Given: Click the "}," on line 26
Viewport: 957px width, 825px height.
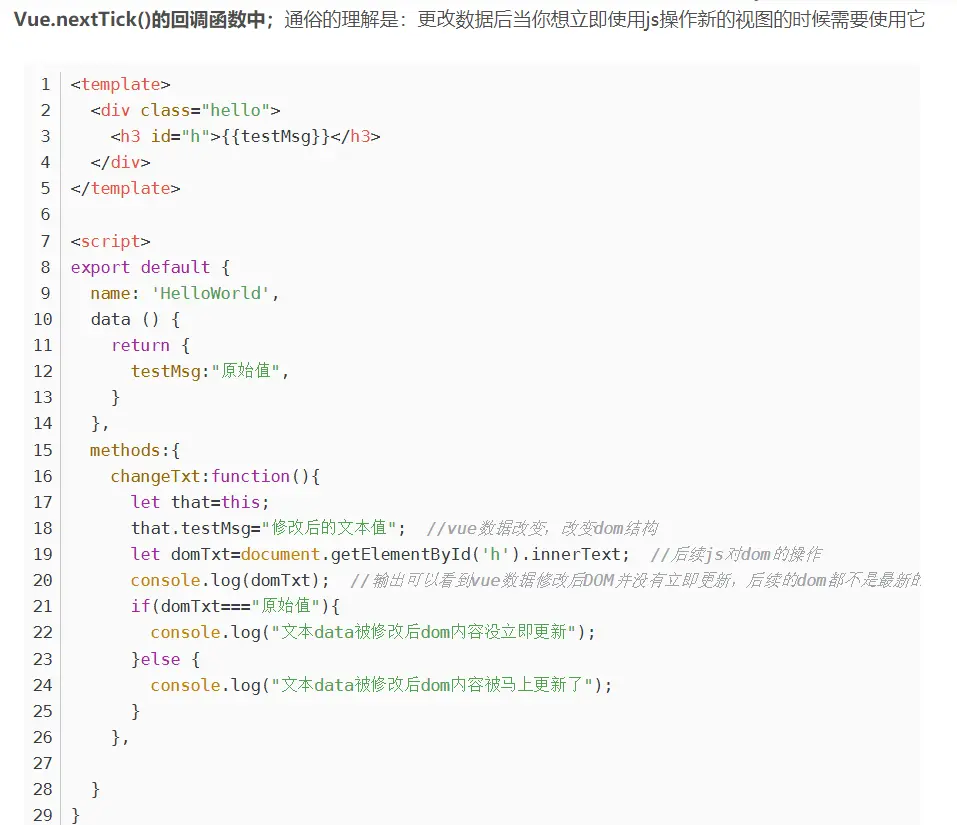Looking at the screenshot, I should tap(120, 738).
